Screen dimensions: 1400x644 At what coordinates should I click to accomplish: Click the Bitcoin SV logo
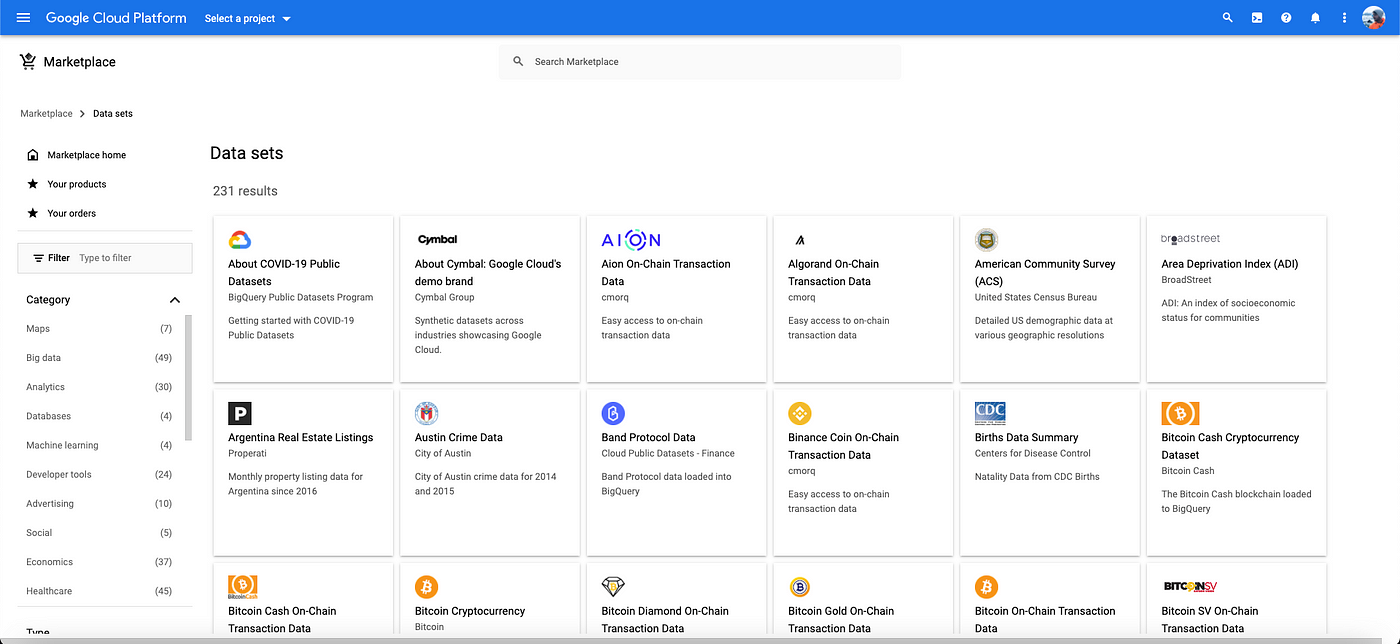[1190, 586]
